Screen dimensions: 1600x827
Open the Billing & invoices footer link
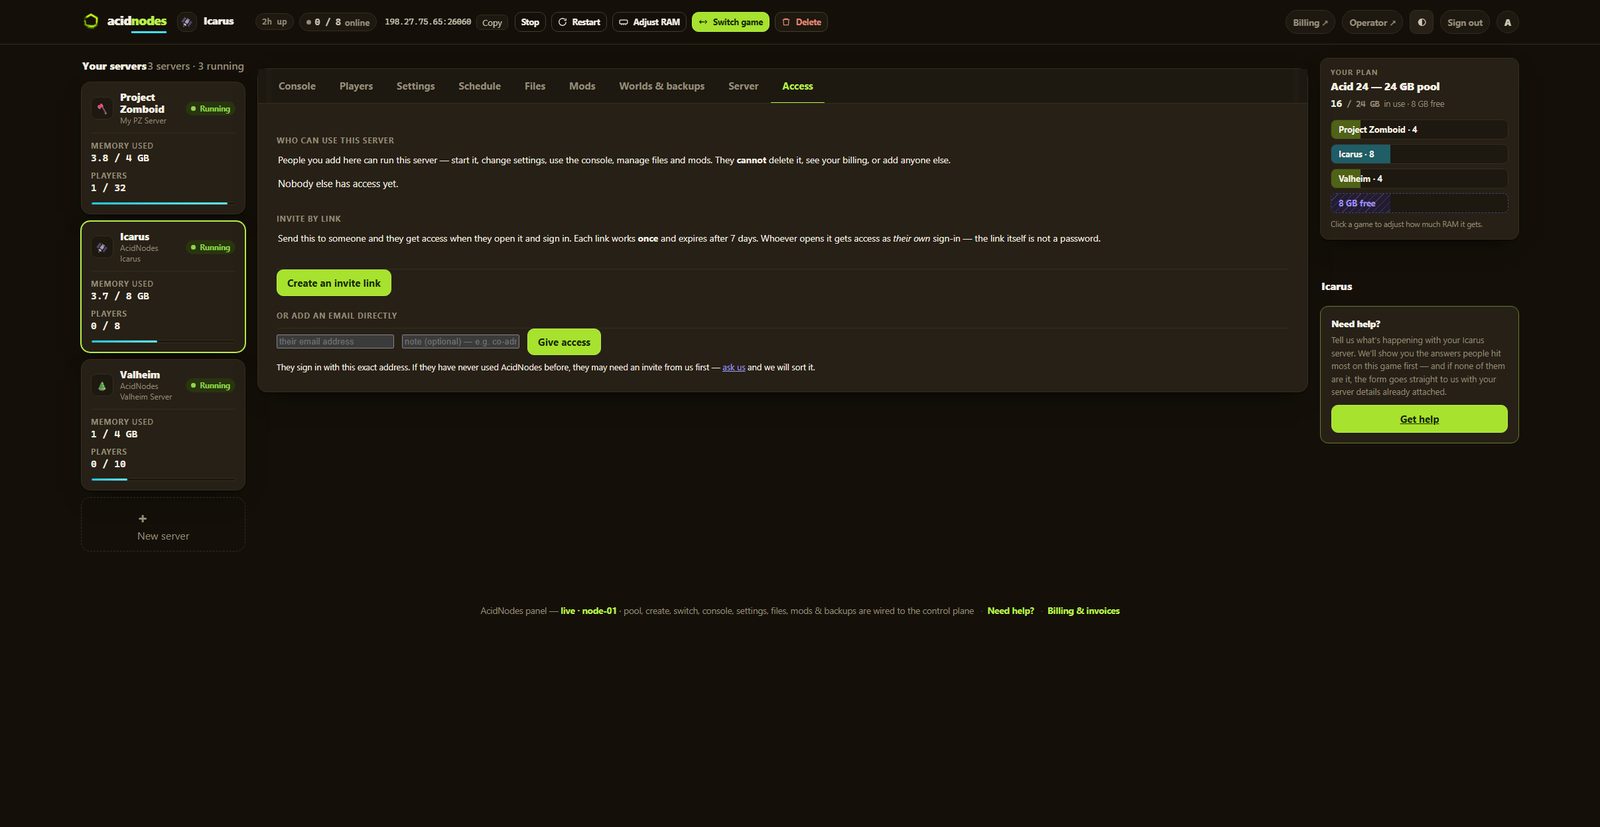[x=1083, y=611]
